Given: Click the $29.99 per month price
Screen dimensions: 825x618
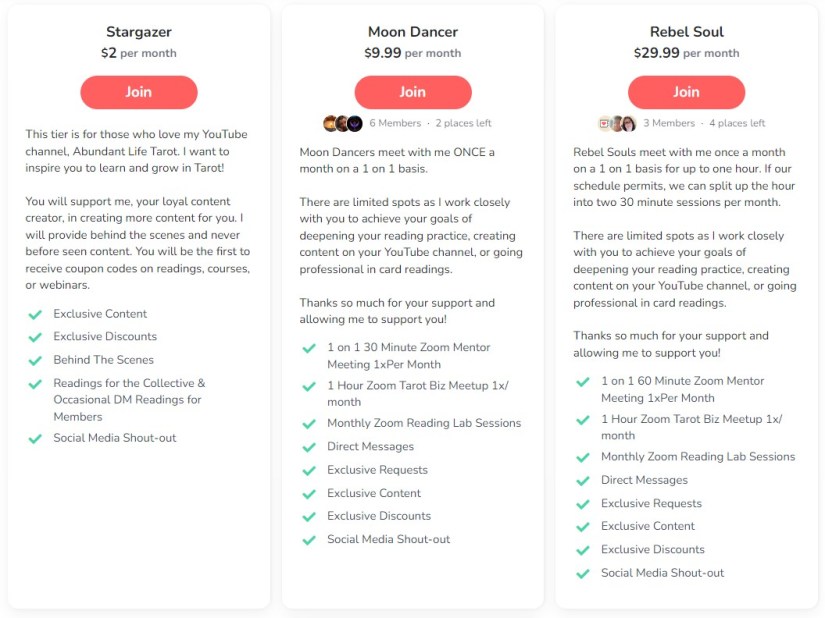Looking at the screenshot, I should [686, 53].
